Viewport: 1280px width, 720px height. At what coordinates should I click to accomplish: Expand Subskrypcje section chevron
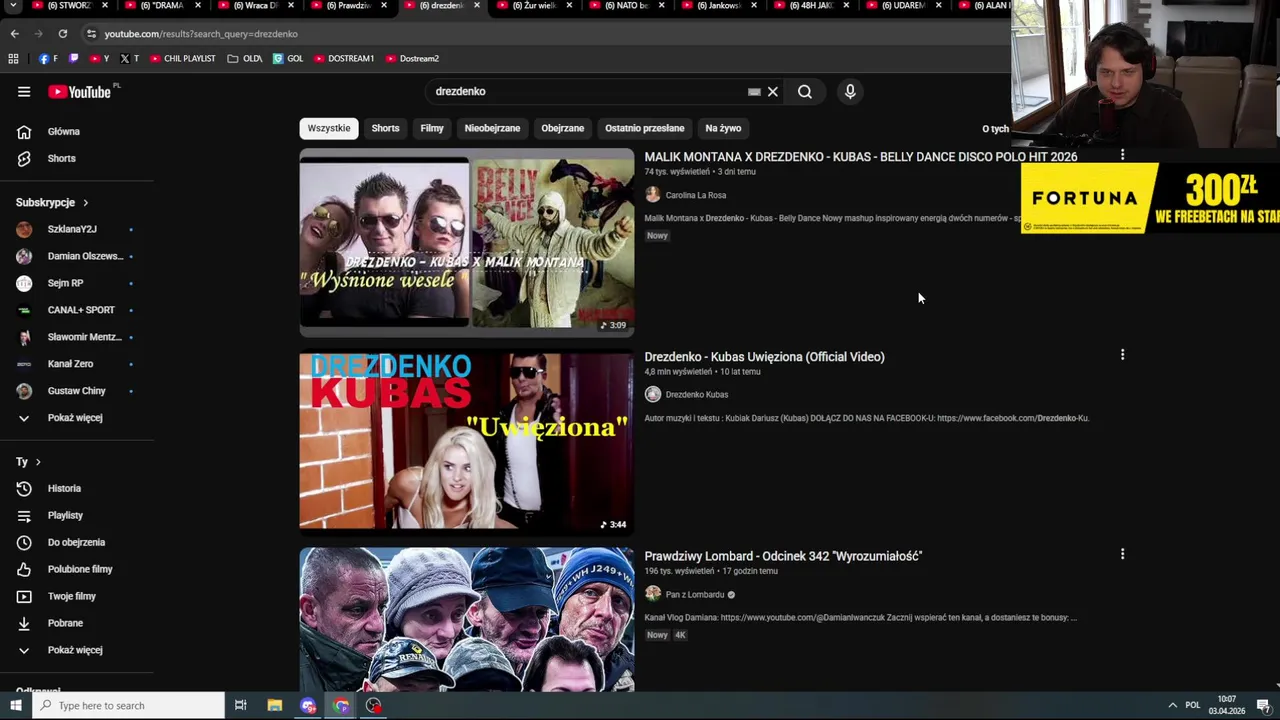[x=85, y=203]
